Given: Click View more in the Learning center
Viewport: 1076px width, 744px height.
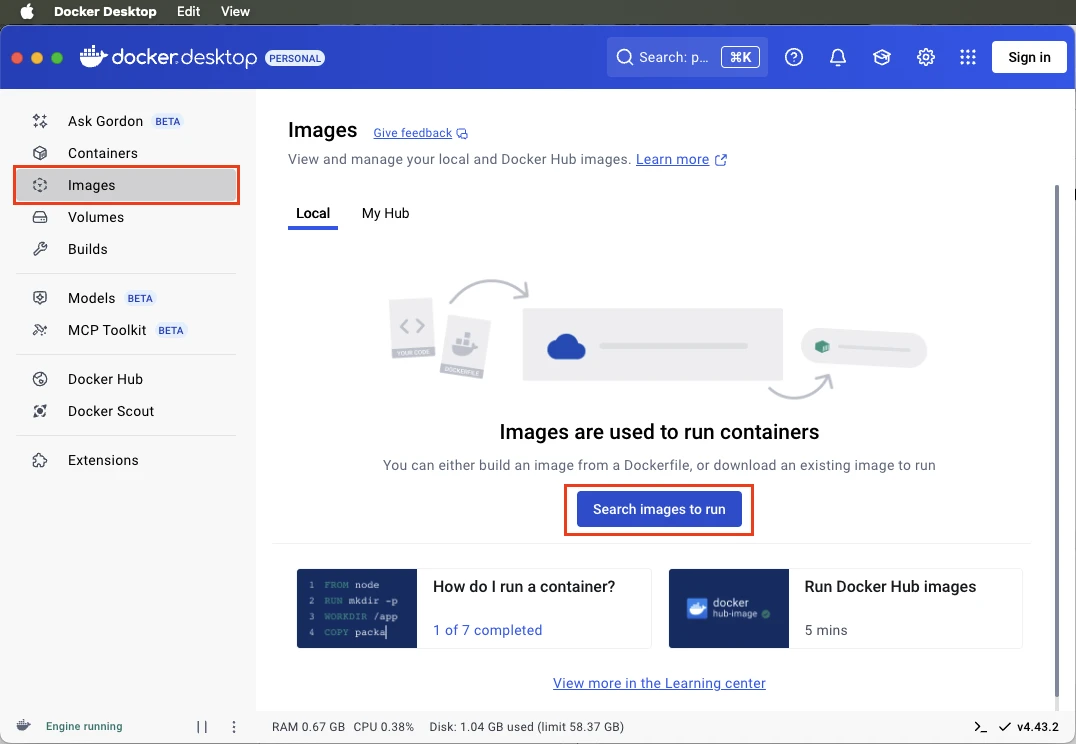Looking at the screenshot, I should click(659, 684).
